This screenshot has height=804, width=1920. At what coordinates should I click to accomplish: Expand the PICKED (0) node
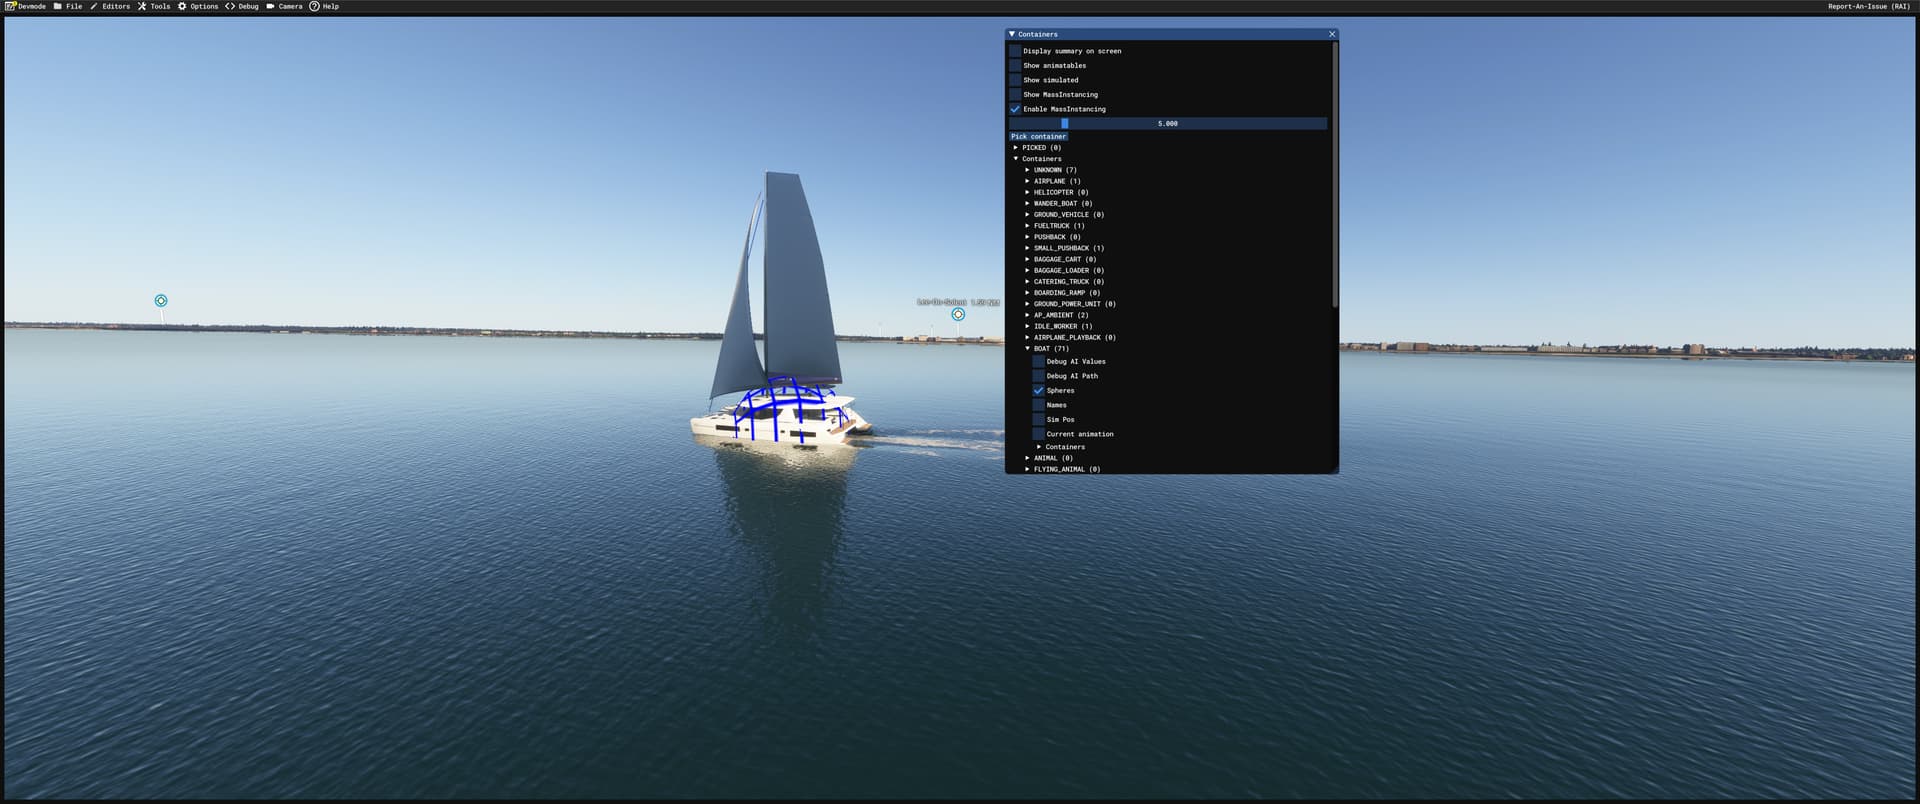click(1016, 147)
